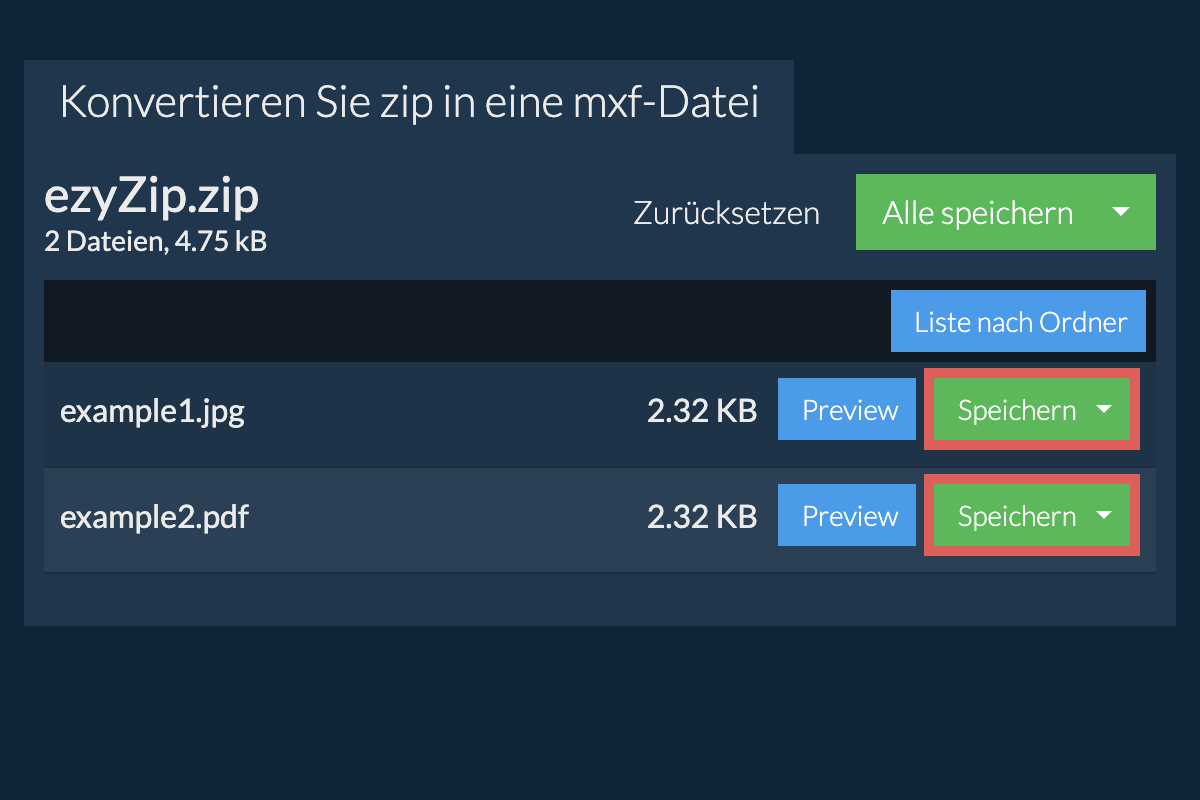This screenshot has width=1200, height=800.
Task: Click the example1.jpg file name
Action: [x=152, y=411]
